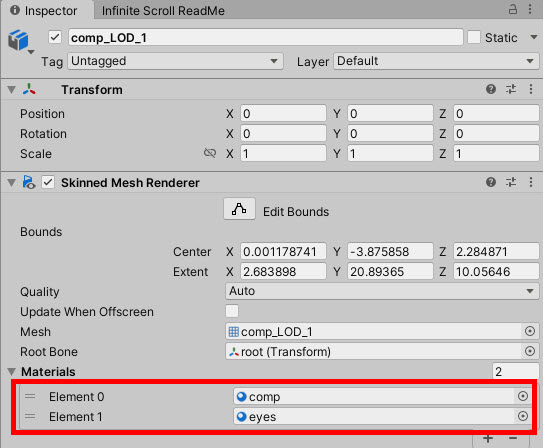This screenshot has width=543, height=448.
Task: Click the Position label
Action: click(42, 114)
